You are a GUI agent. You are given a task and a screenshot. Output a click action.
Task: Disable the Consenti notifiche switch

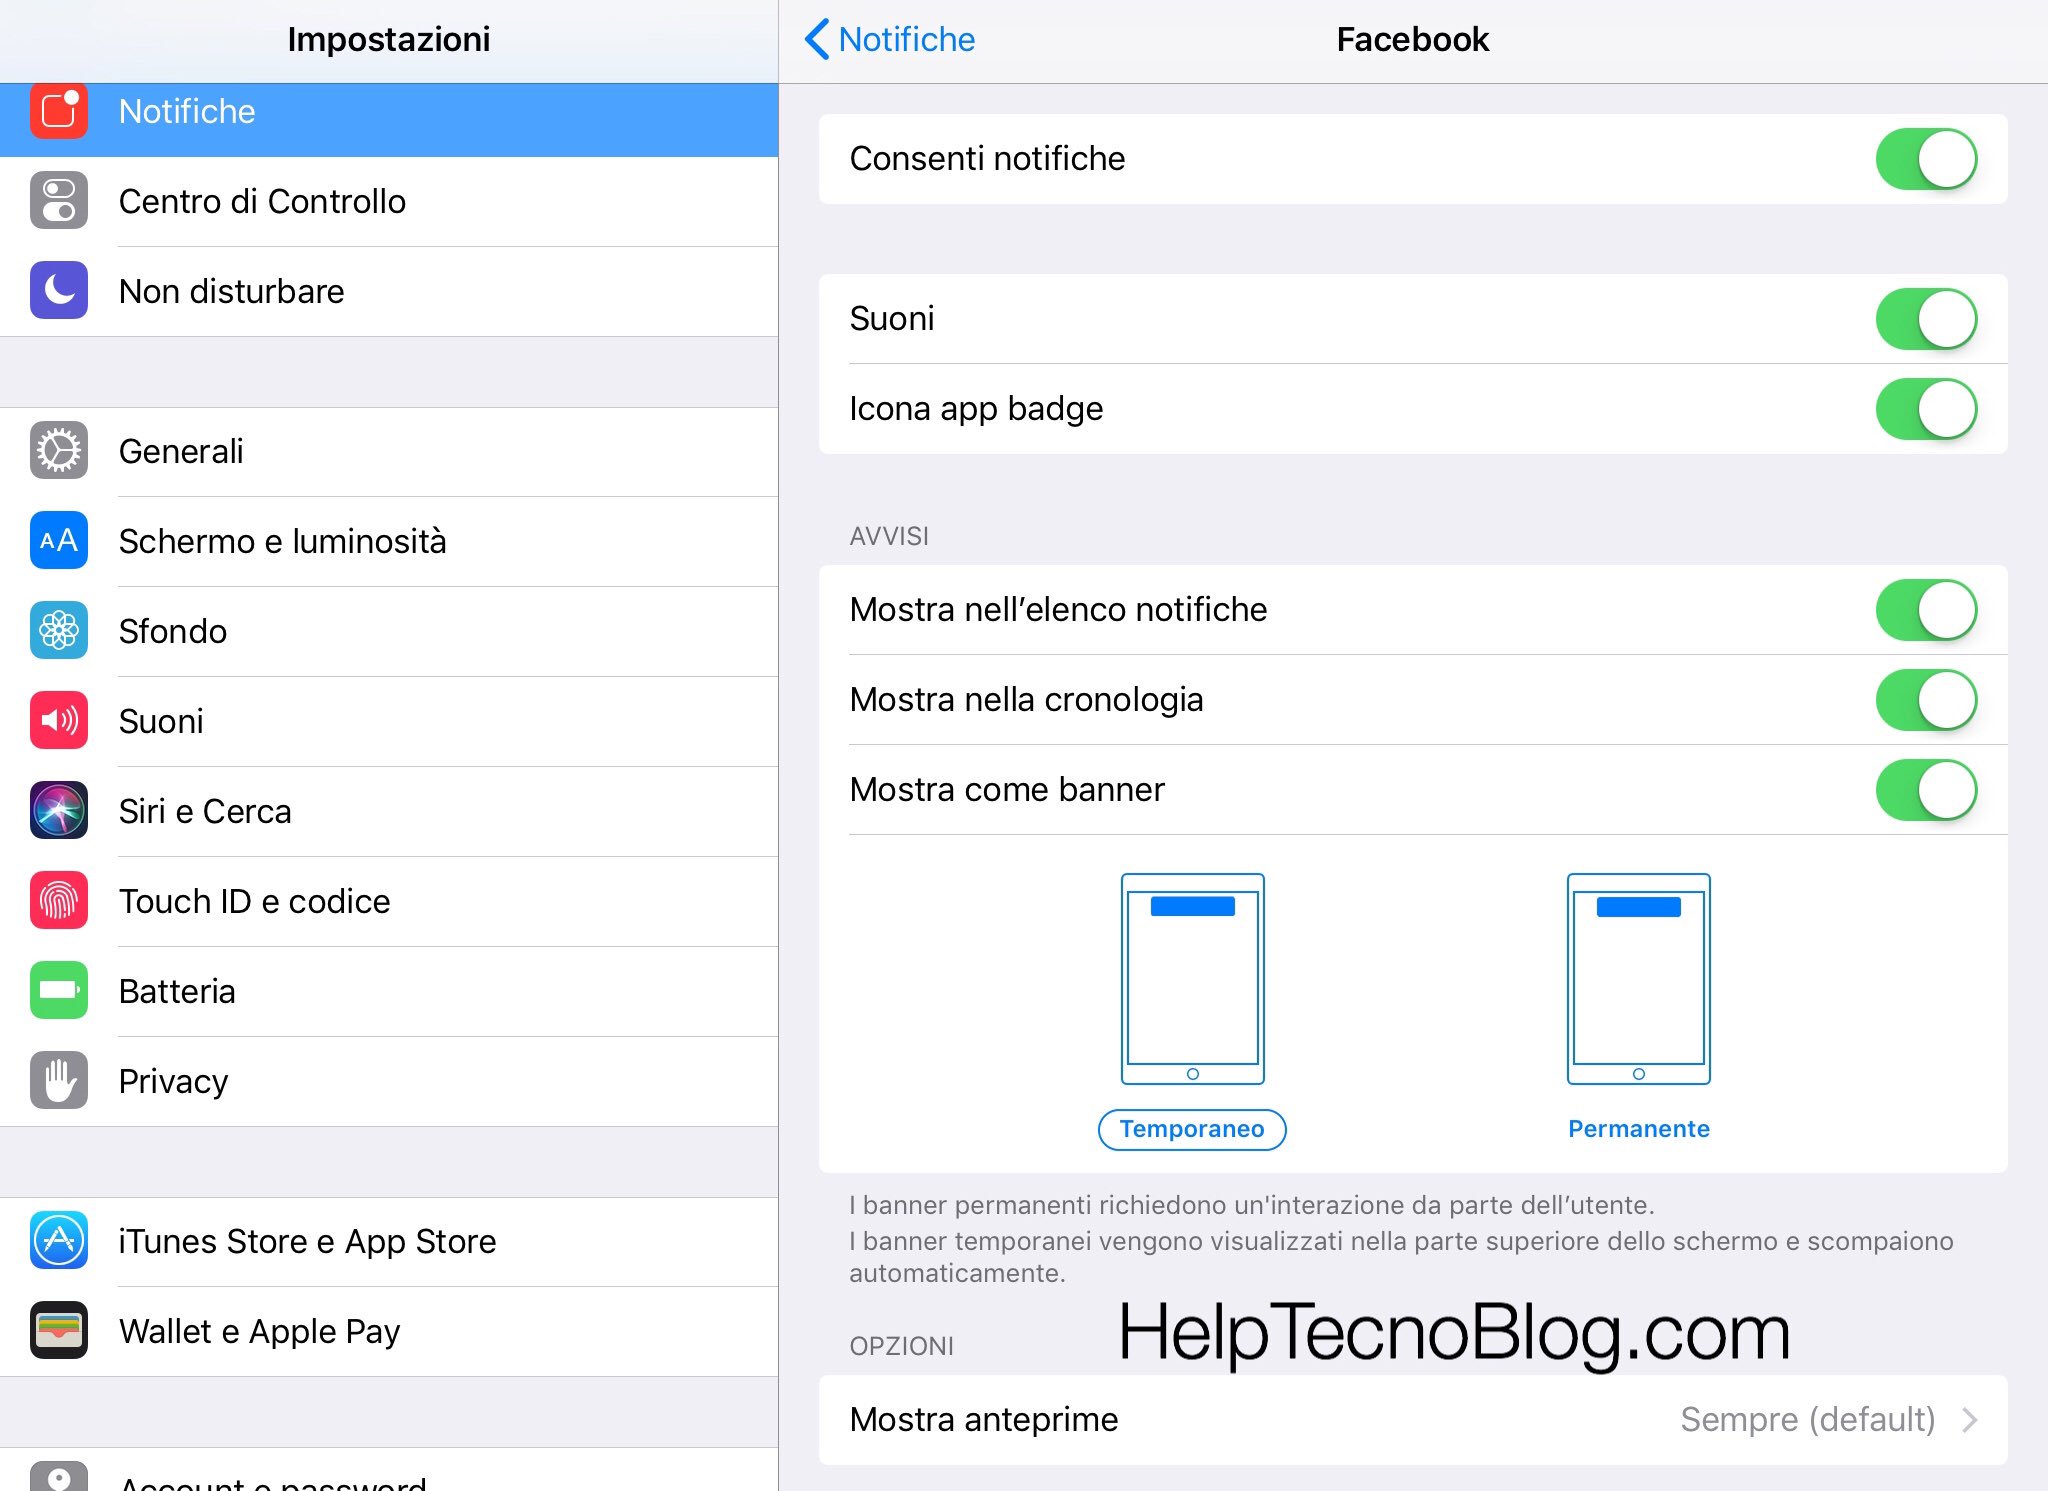click(x=1926, y=159)
